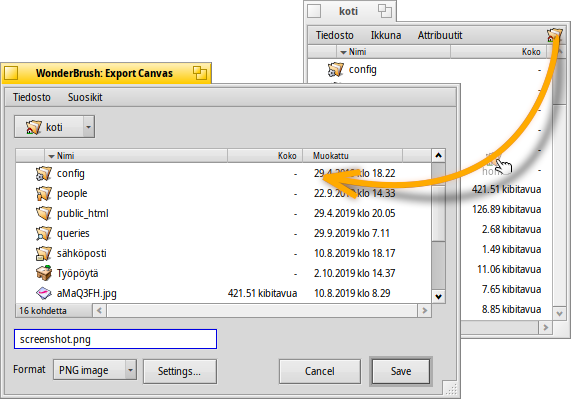Click scroll down arrow in koti window

(559, 313)
